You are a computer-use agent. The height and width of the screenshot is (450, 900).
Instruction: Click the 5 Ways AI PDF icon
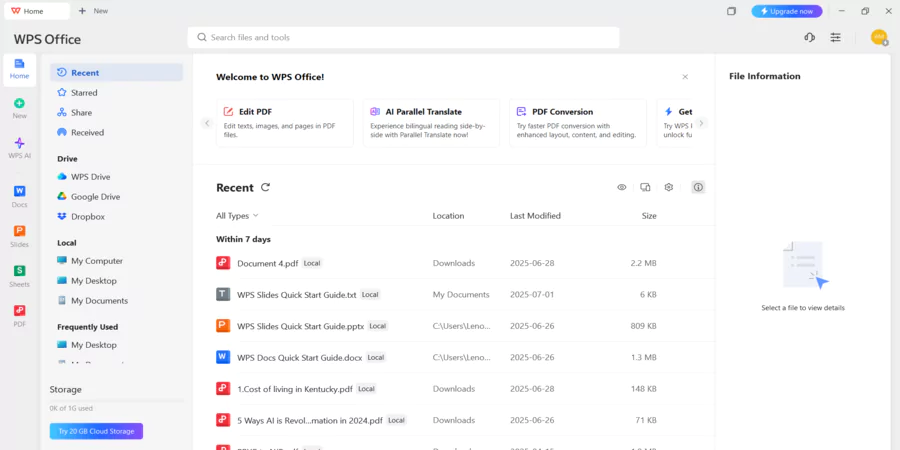point(223,420)
